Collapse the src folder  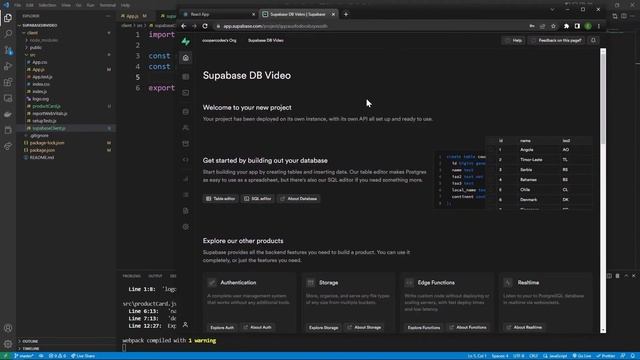coord(27,55)
